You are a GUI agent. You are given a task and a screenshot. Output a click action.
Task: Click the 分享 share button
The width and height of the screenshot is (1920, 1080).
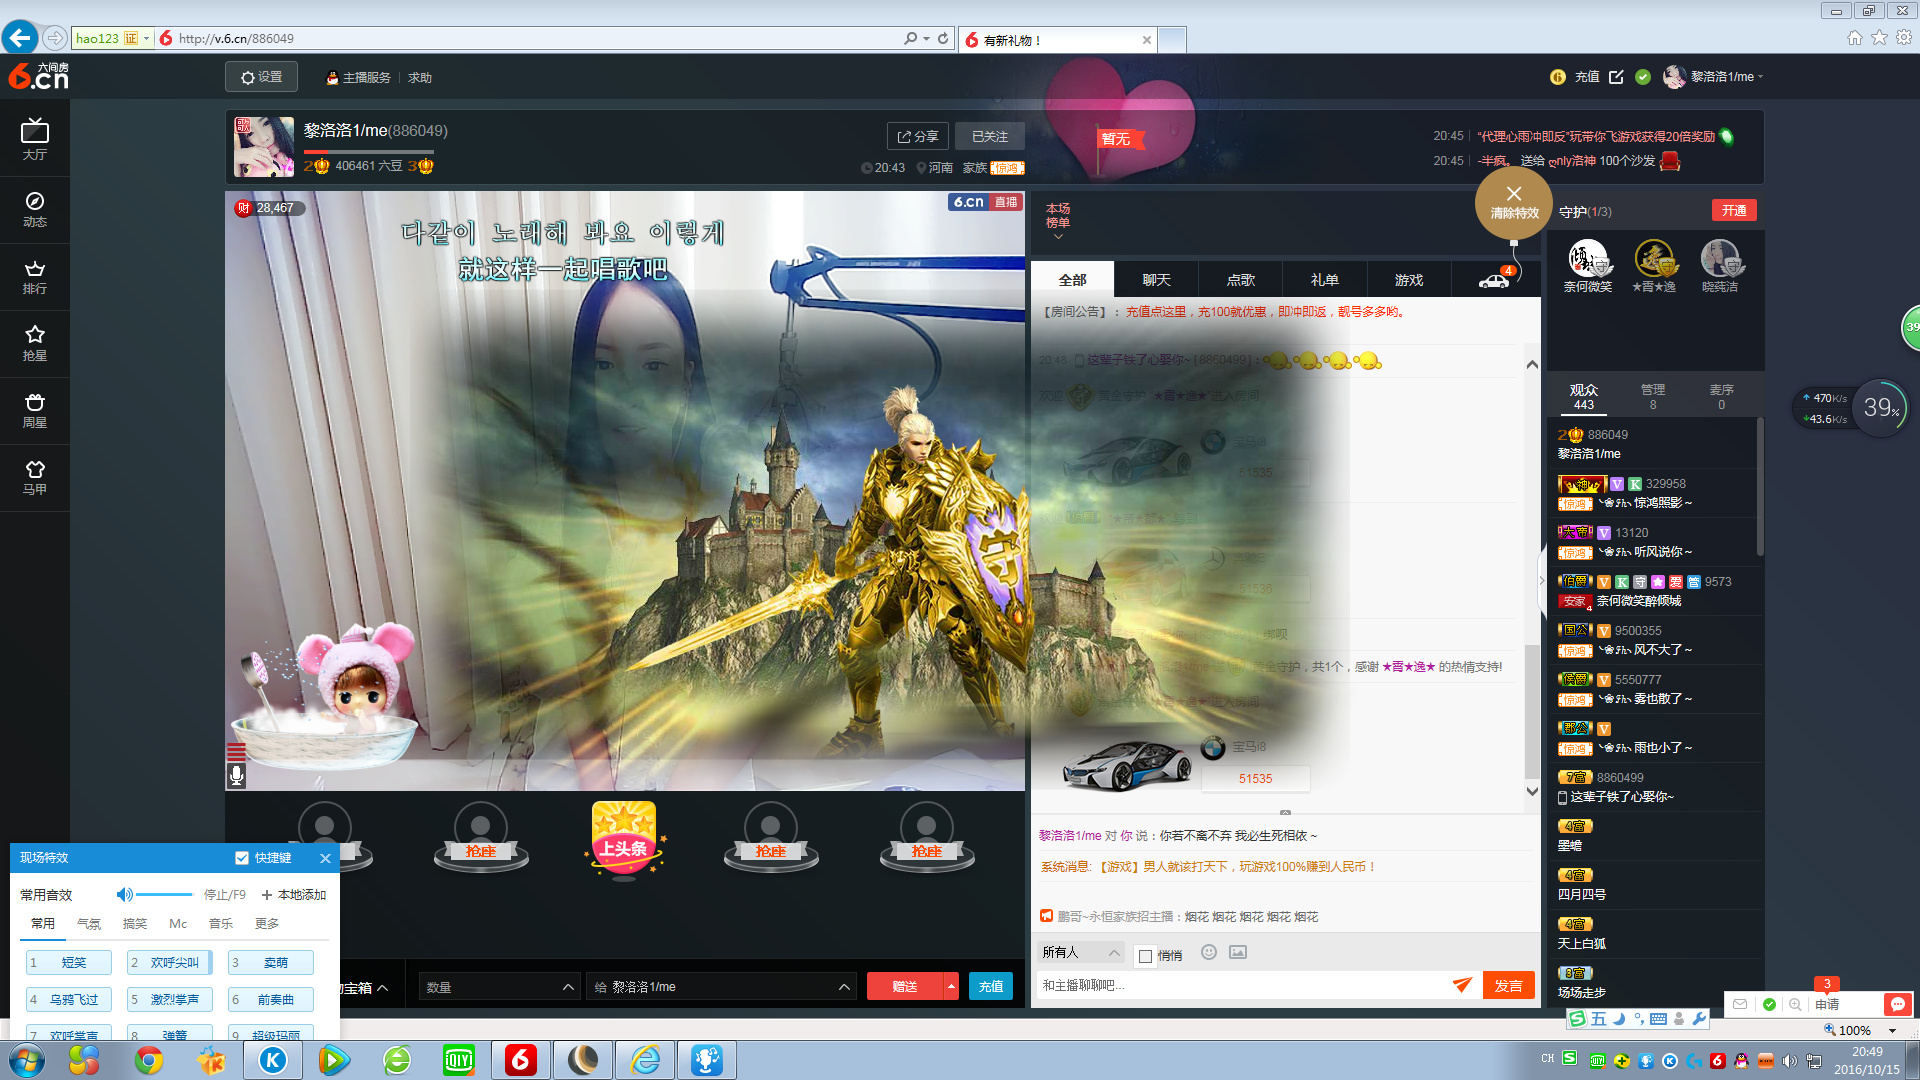click(x=917, y=136)
